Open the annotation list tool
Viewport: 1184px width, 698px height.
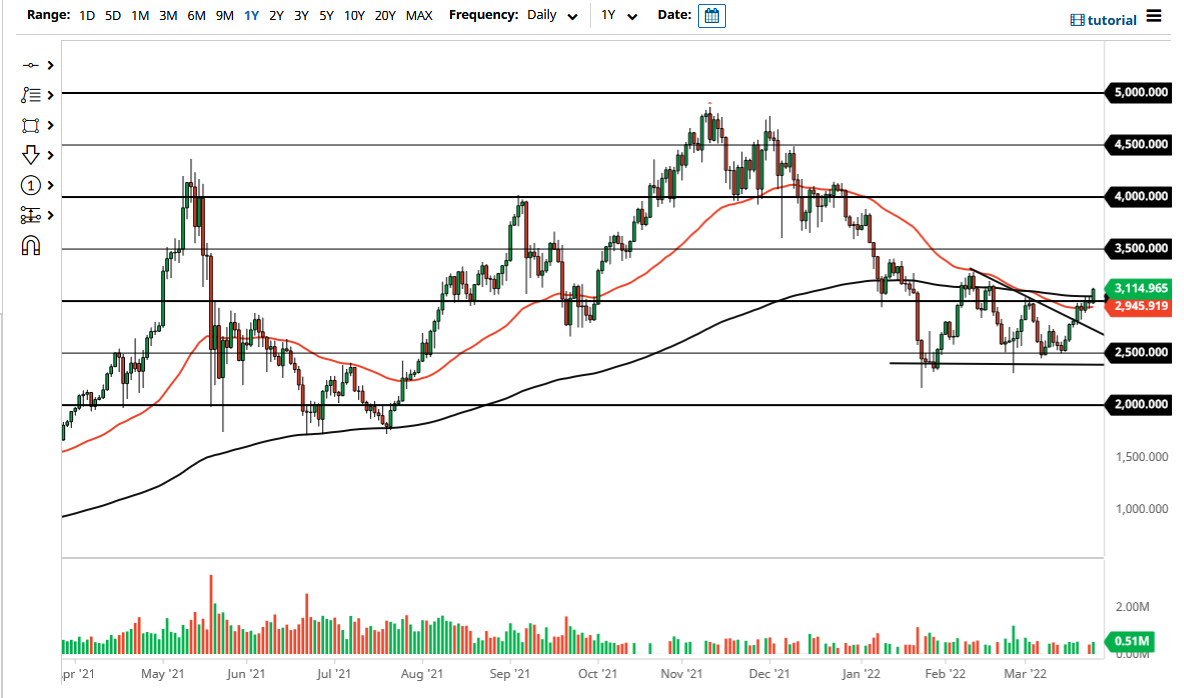coord(31,95)
